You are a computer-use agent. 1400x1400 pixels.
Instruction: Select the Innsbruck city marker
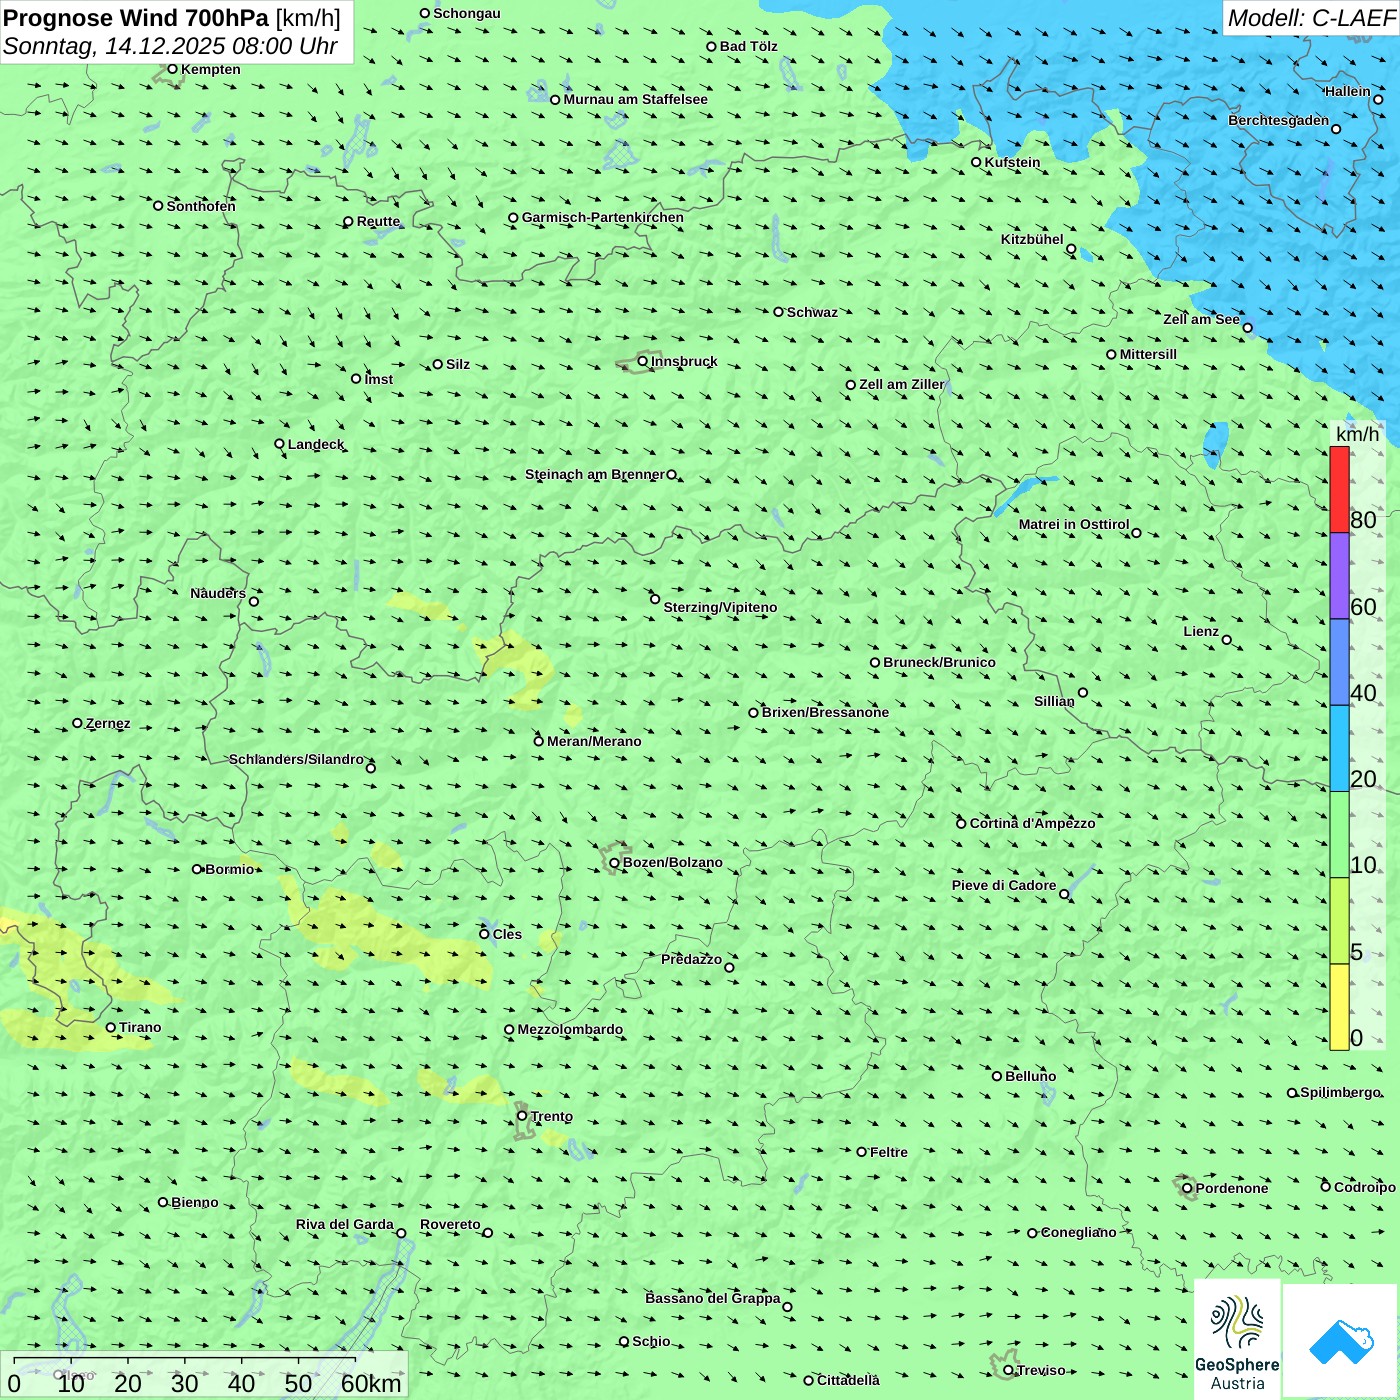click(x=643, y=361)
